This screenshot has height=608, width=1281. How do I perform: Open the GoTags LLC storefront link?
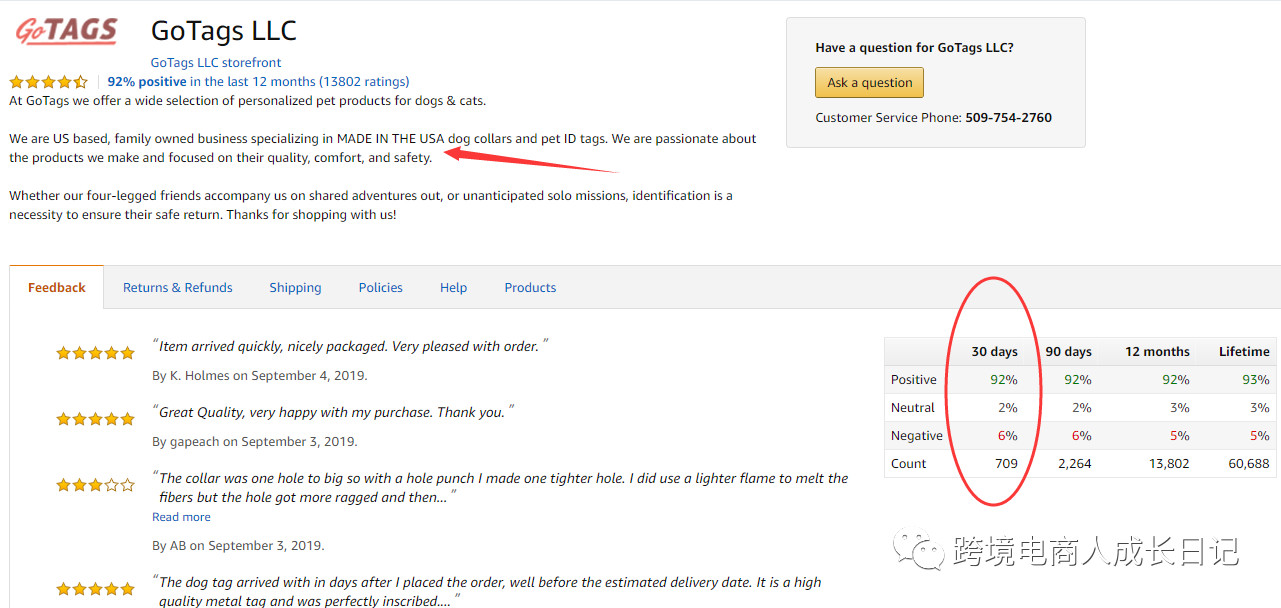pyautogui.click(x=216, y=62)
